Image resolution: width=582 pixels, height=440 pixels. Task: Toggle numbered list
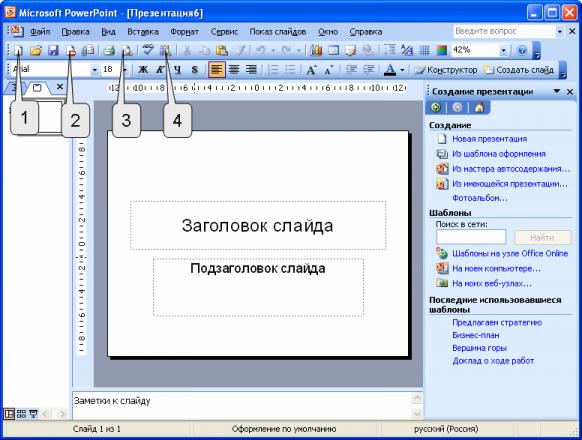(x=273, y=69)
